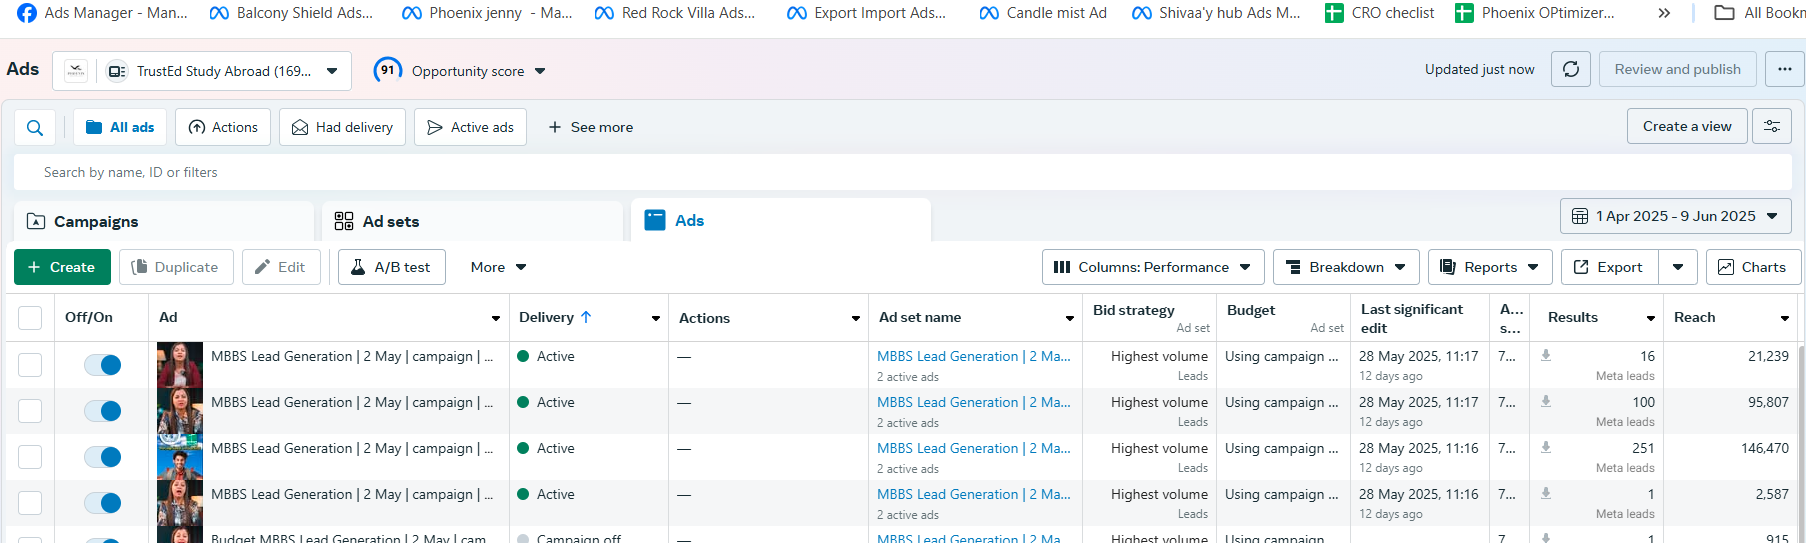Check the box for the 146,470 reach row

[x=30, y=456]
